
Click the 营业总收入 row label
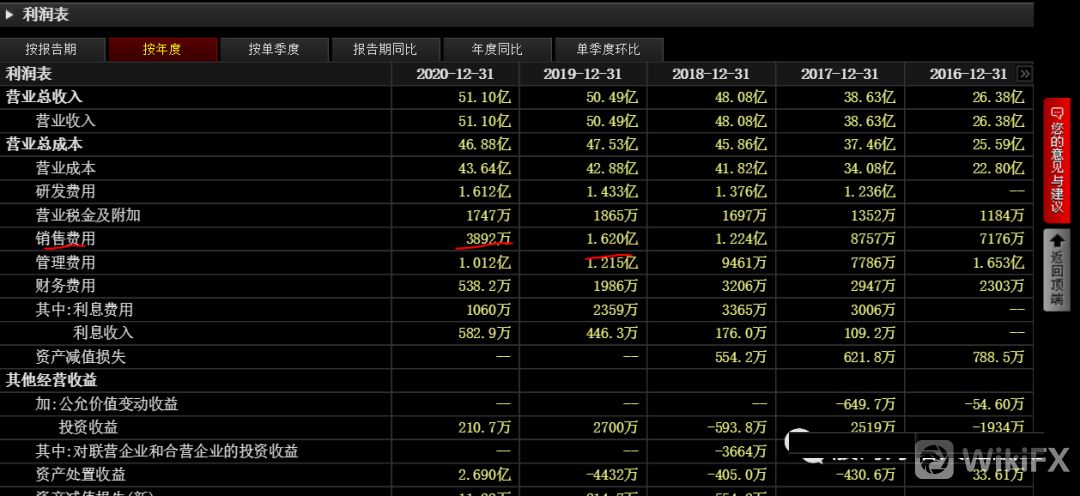[x=44, y=97]
